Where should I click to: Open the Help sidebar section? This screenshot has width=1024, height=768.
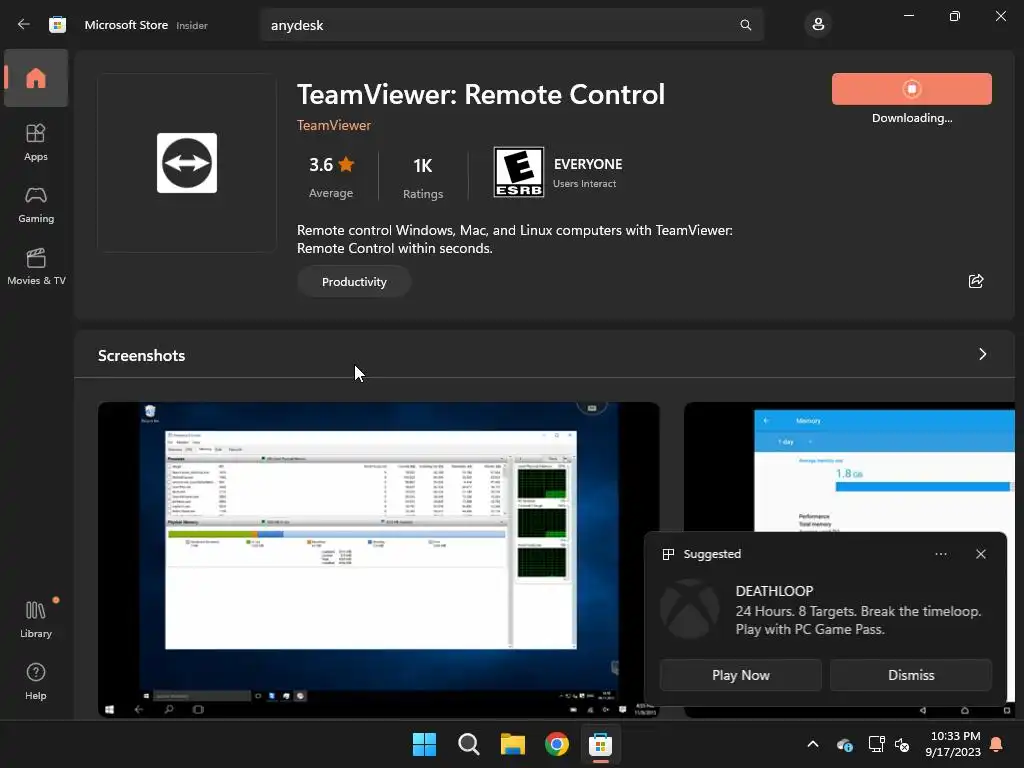(36, 681)
